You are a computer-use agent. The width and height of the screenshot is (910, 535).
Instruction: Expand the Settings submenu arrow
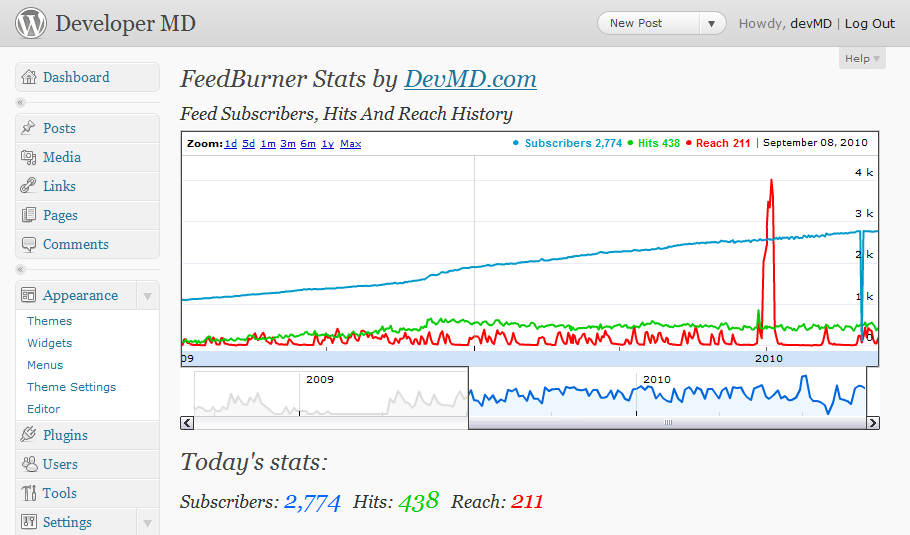click(147, 523)
